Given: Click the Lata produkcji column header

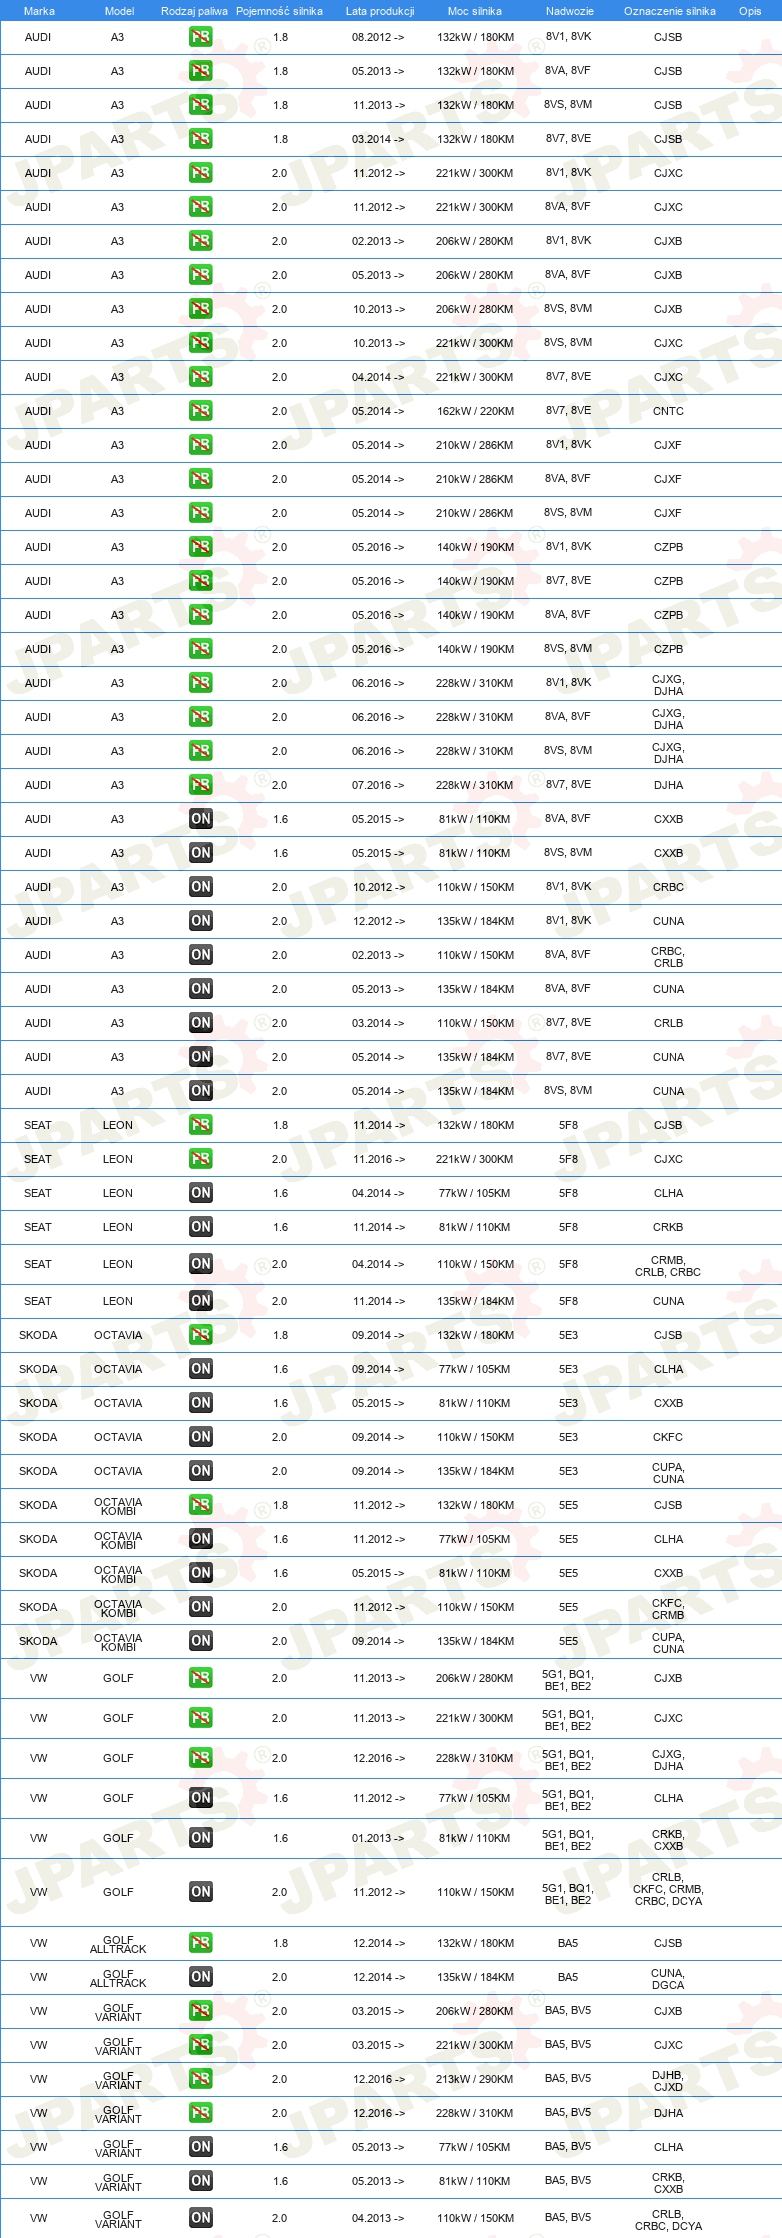Looking at the screenshot, I should click(x=380, y=11).
